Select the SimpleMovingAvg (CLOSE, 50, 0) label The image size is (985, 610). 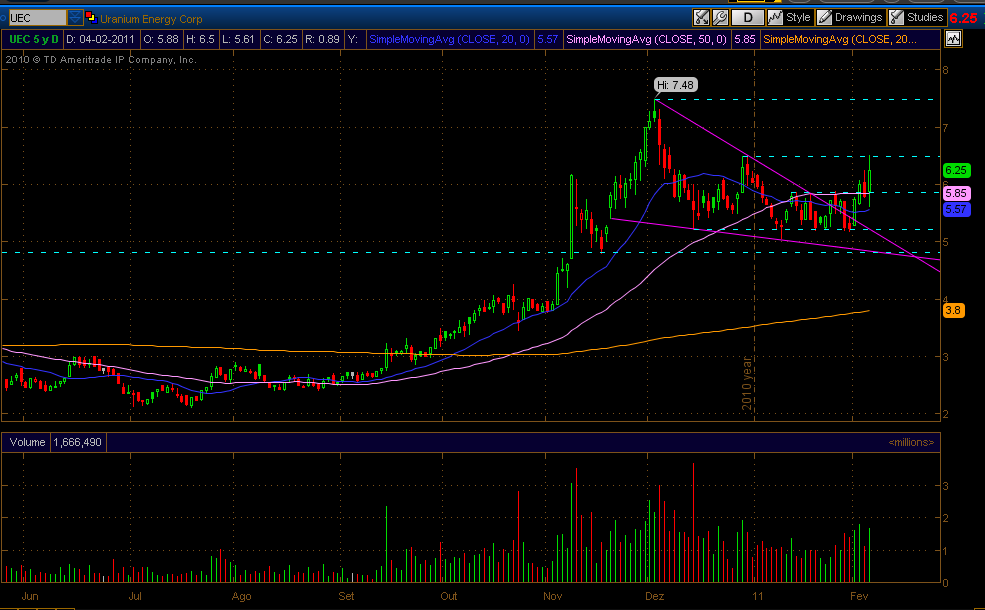(x=646, y=39)
